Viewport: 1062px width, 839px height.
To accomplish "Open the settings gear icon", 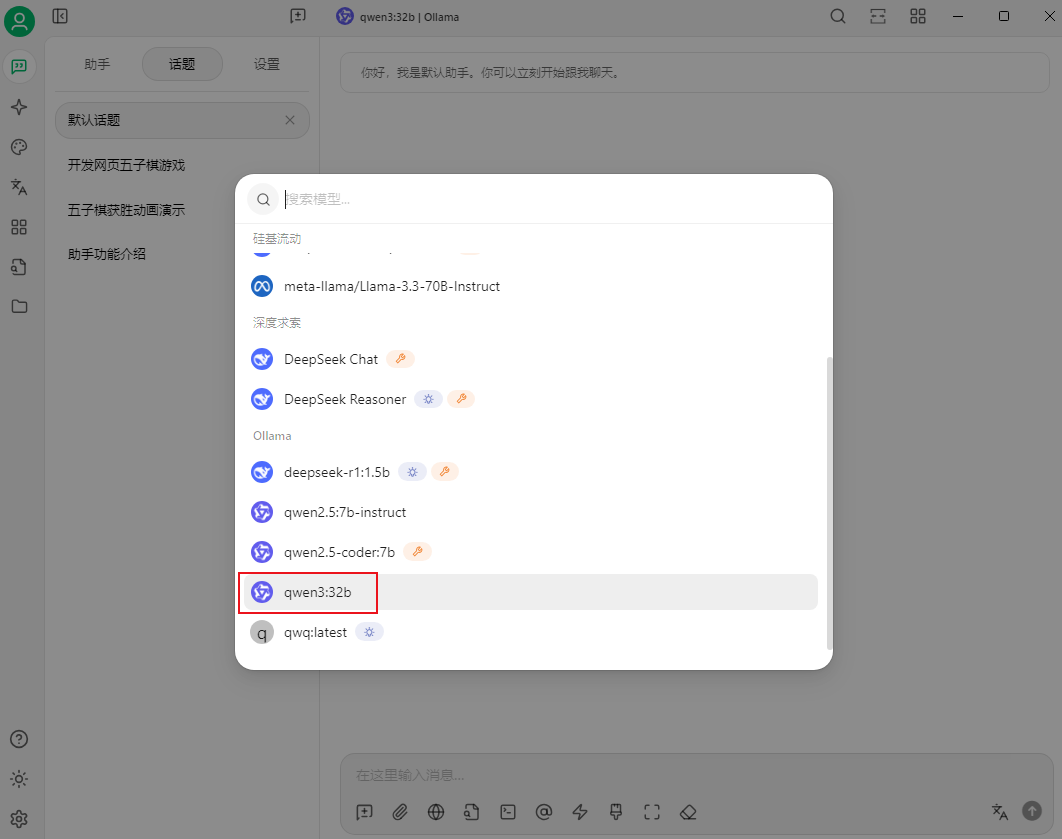I will coord(19,819).
